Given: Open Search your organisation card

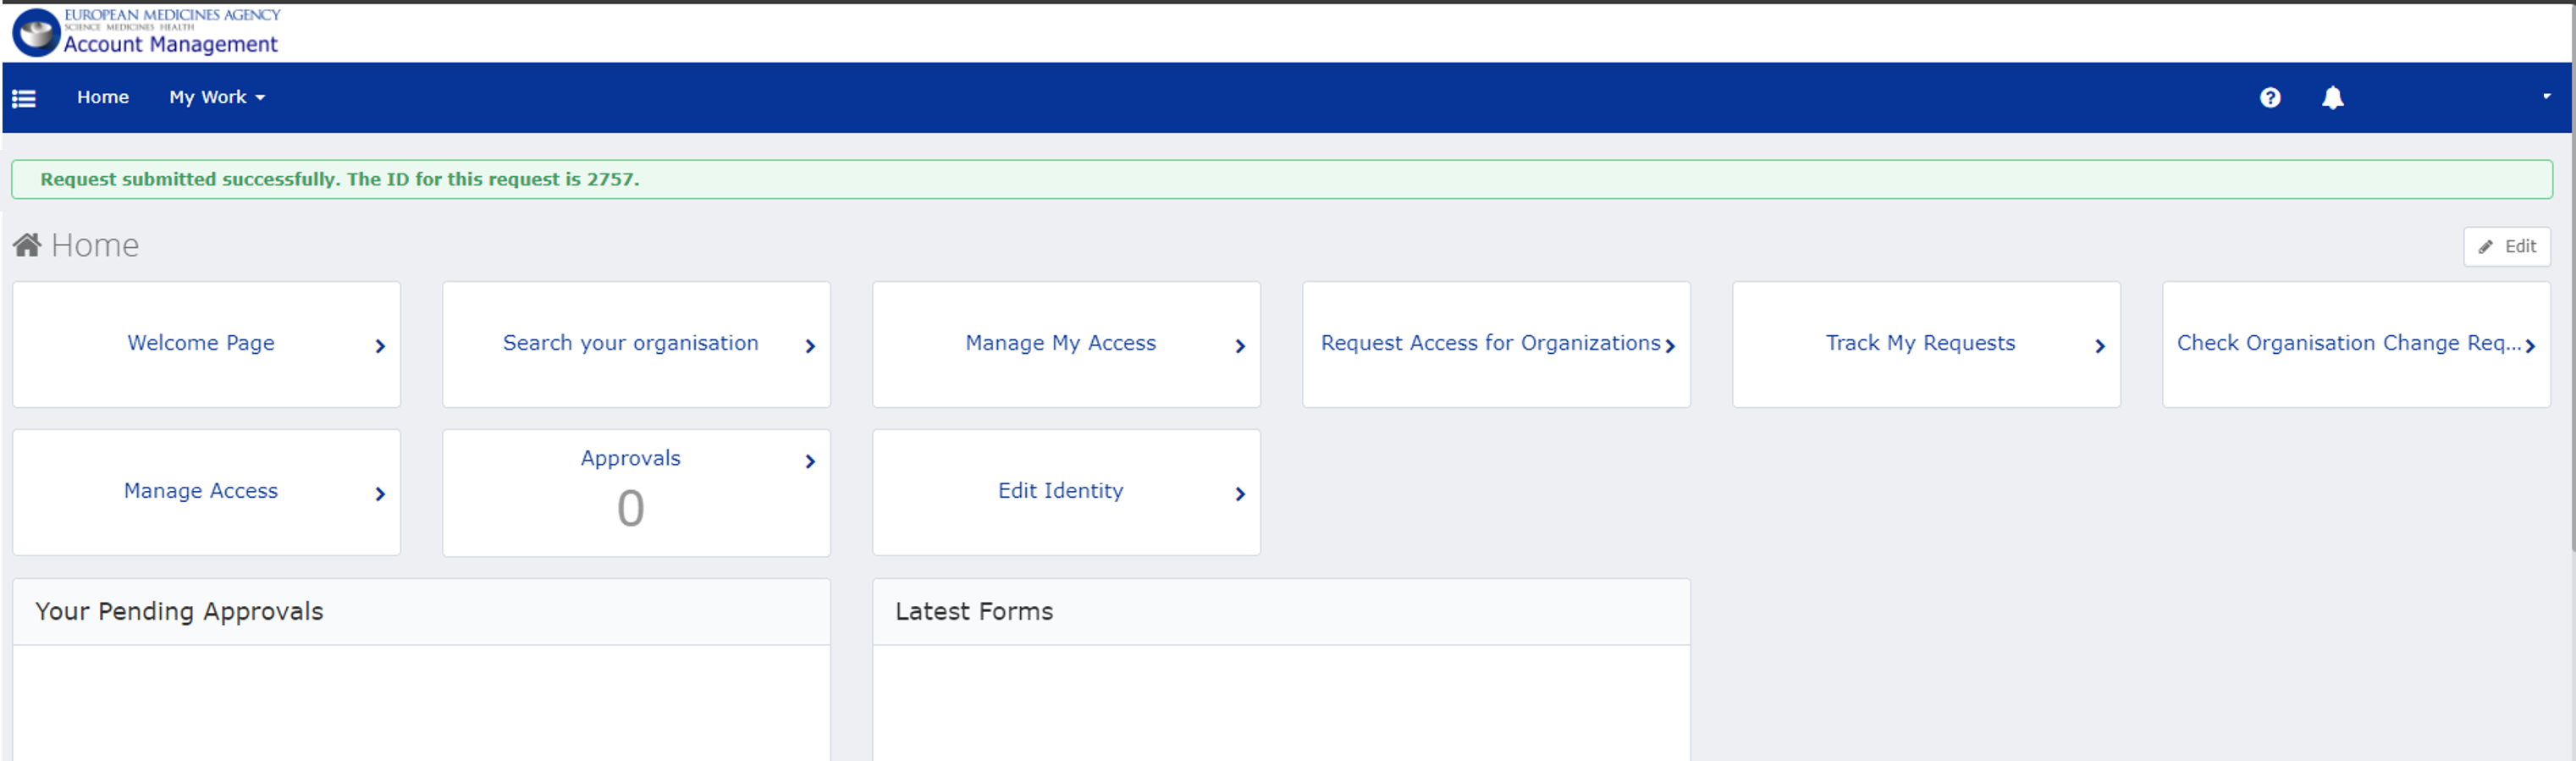Looking at the screenshot, I should [x=630, y=343].
